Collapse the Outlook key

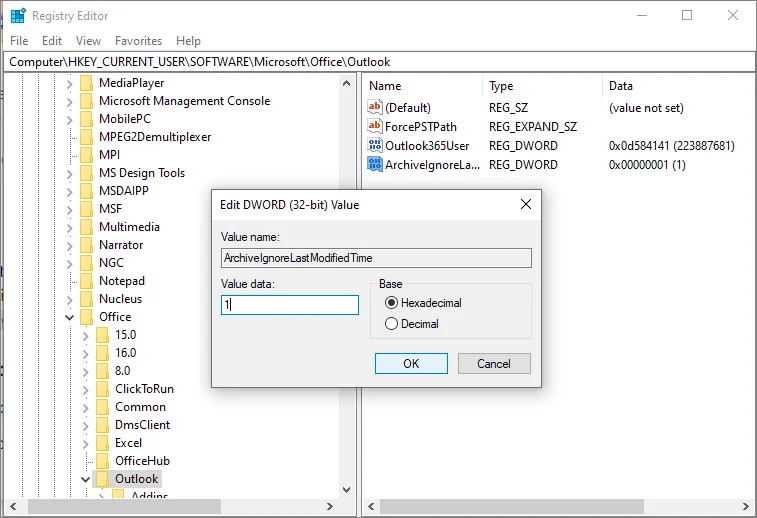pos(85,479)
